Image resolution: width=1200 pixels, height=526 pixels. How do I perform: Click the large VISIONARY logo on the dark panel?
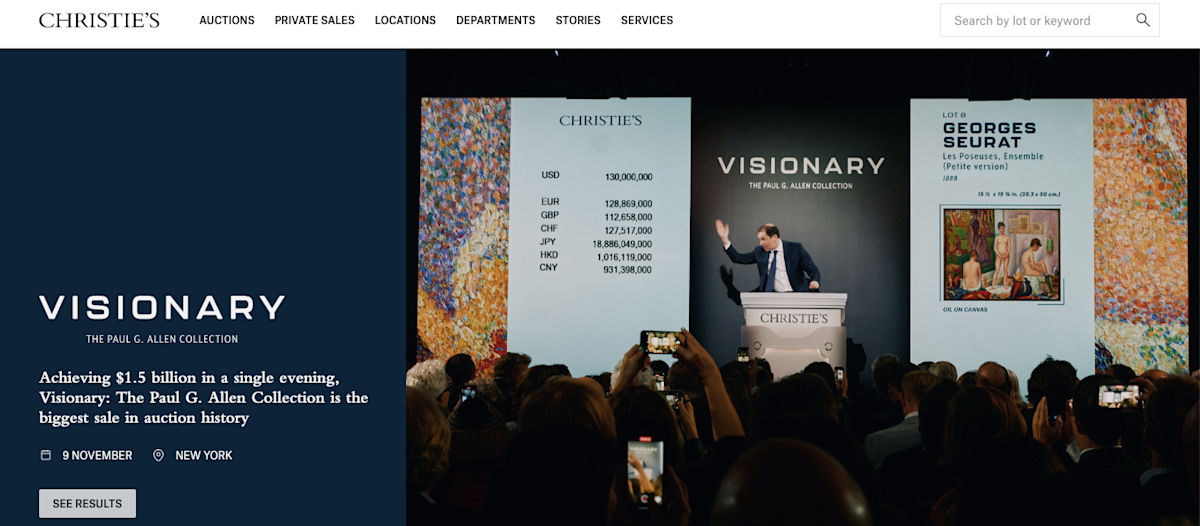coord(162,307)
